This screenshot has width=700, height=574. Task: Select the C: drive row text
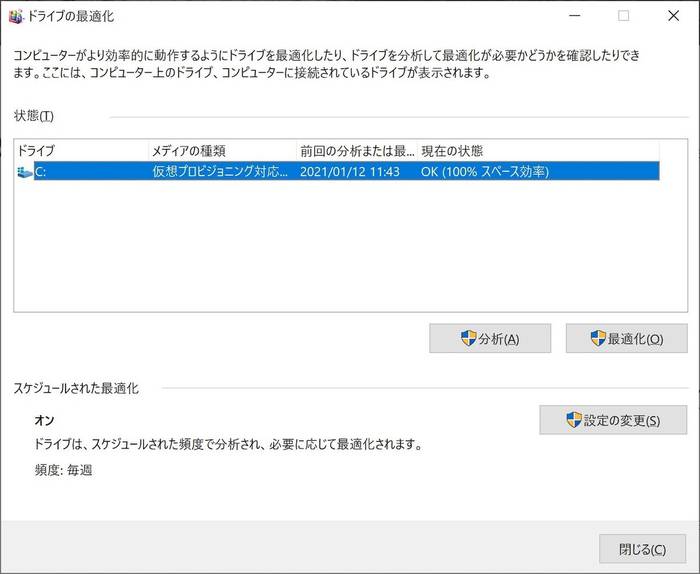[x=40, y=172]
